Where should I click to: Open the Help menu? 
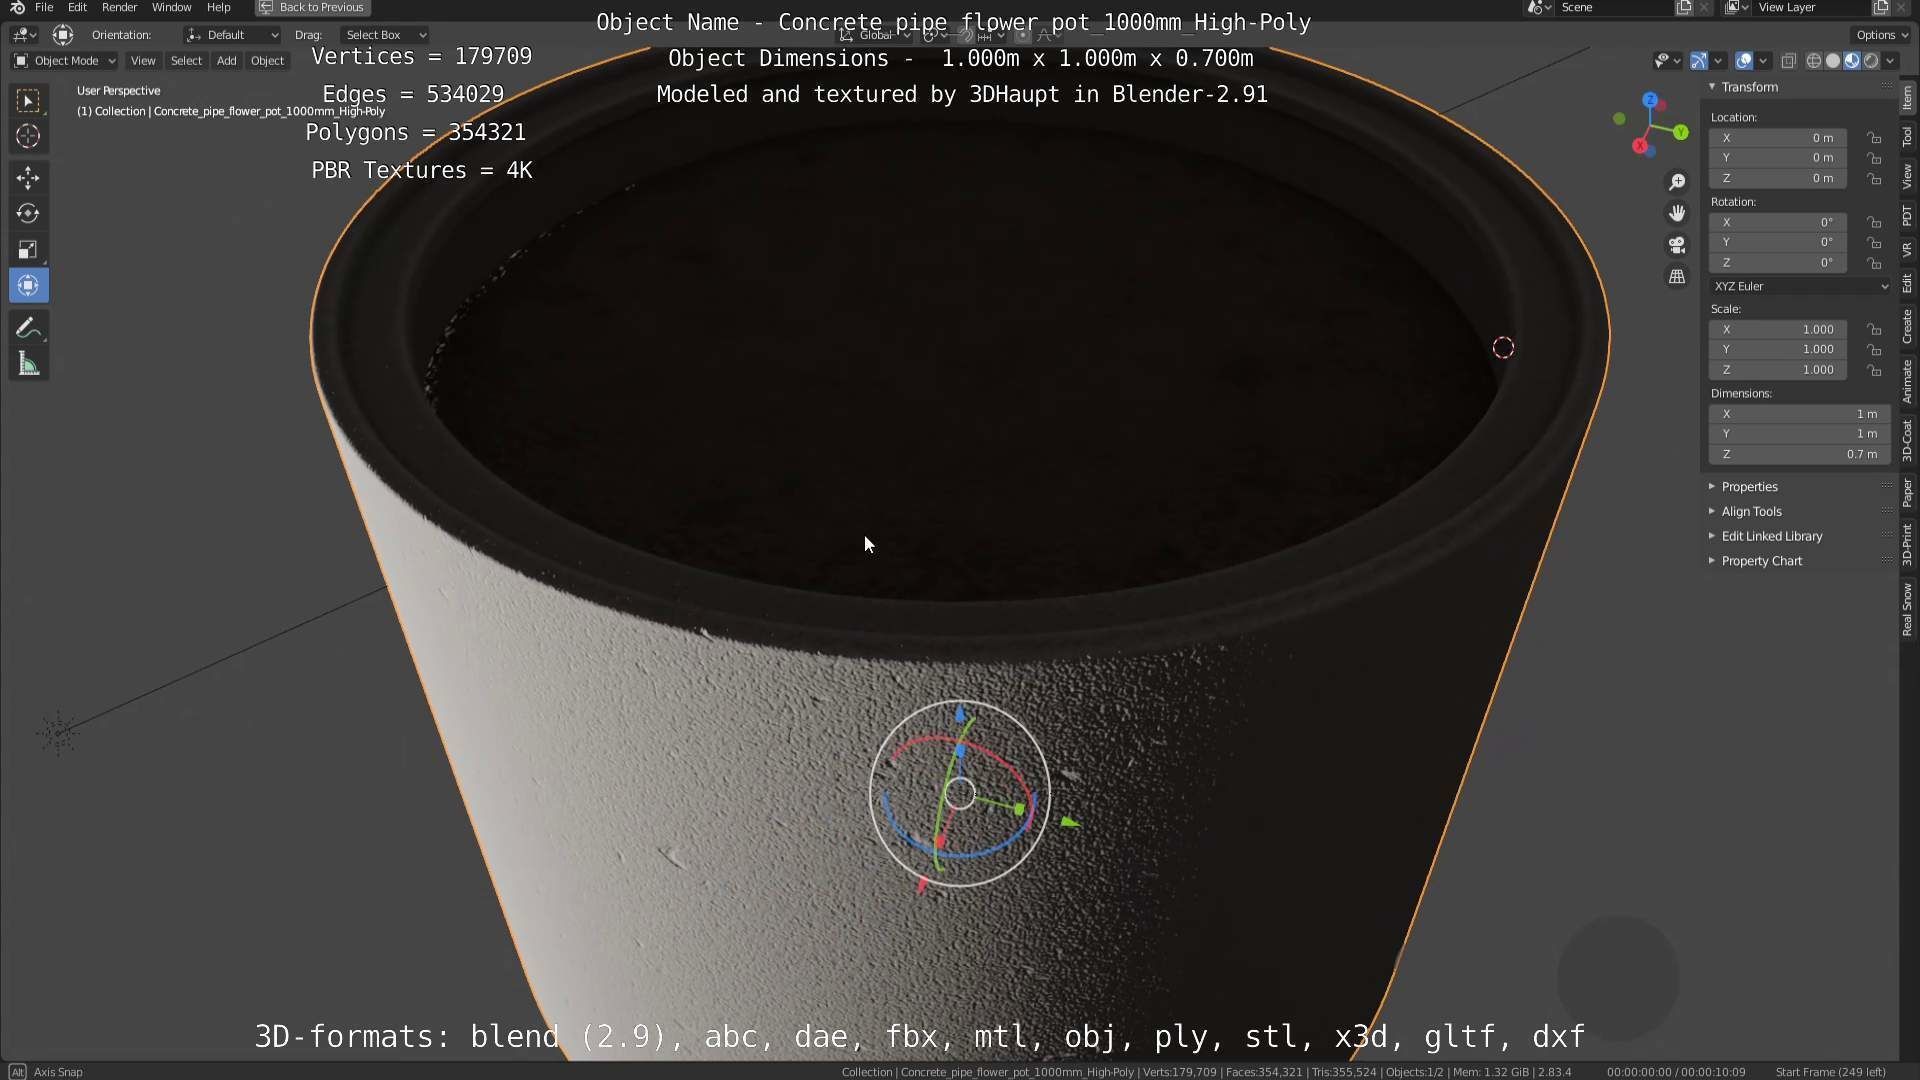218,7
